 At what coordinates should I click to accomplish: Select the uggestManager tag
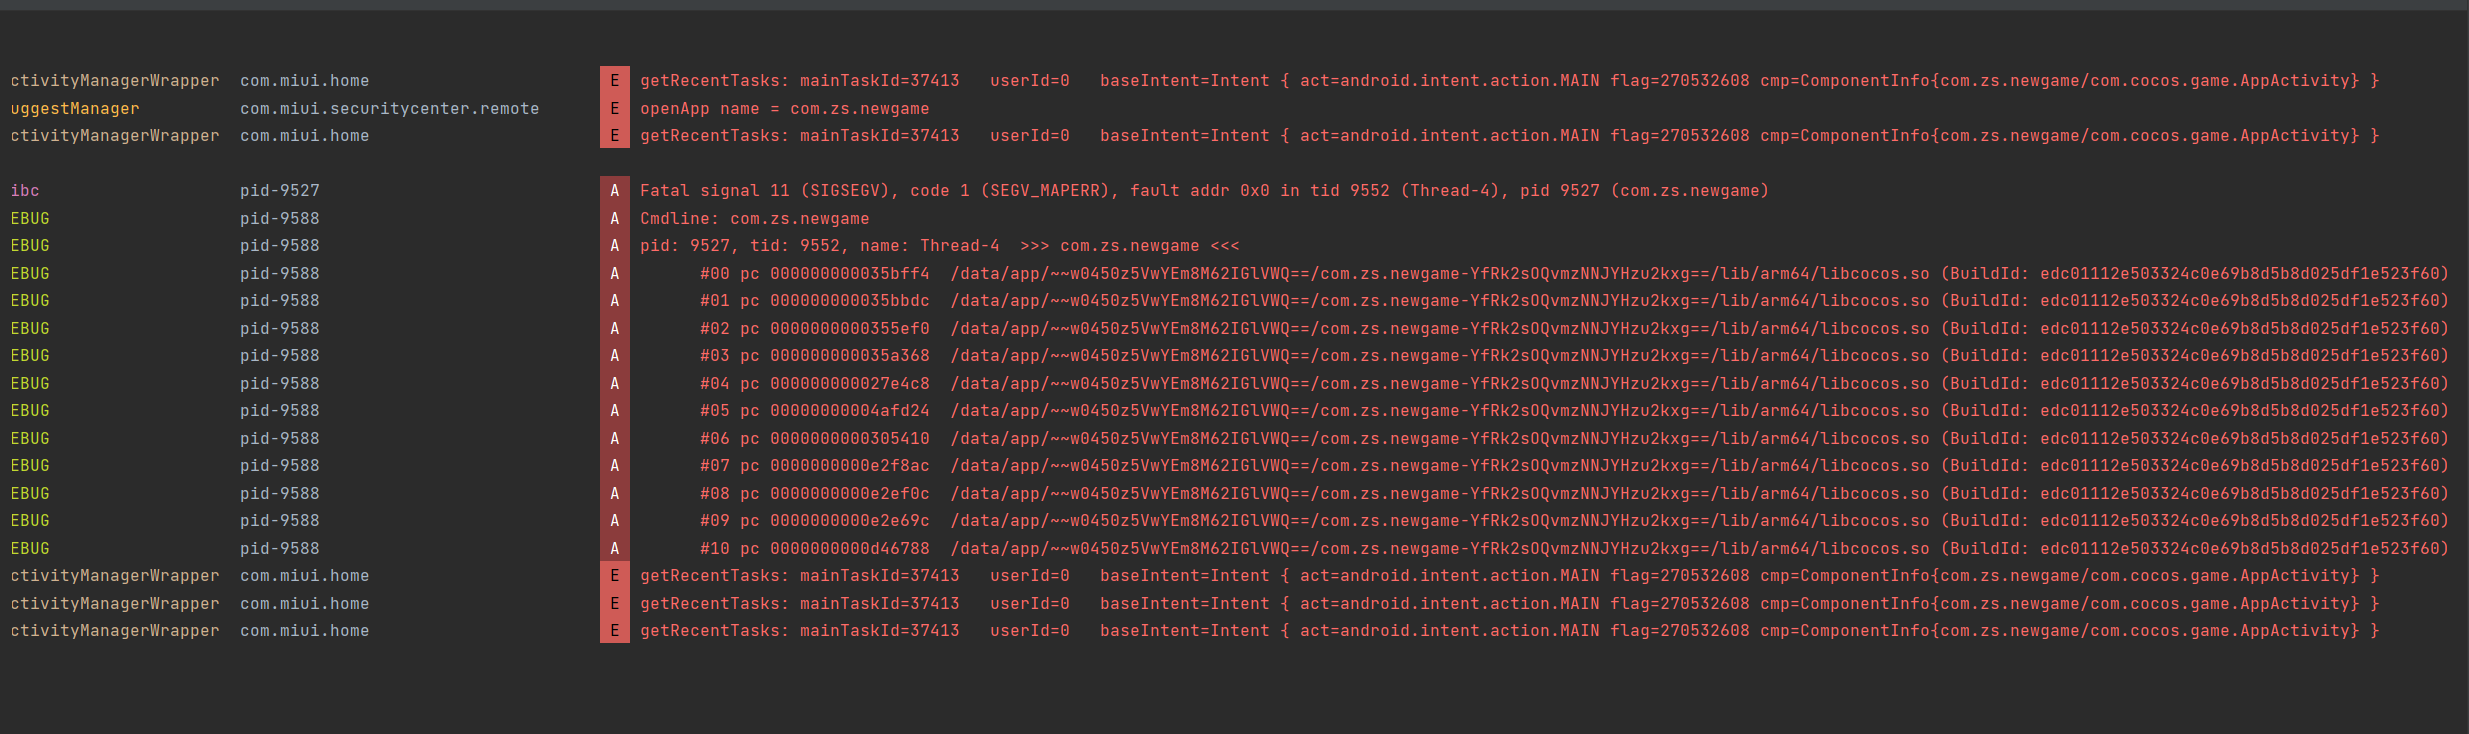pyautogui.click(x=75, y=109)
